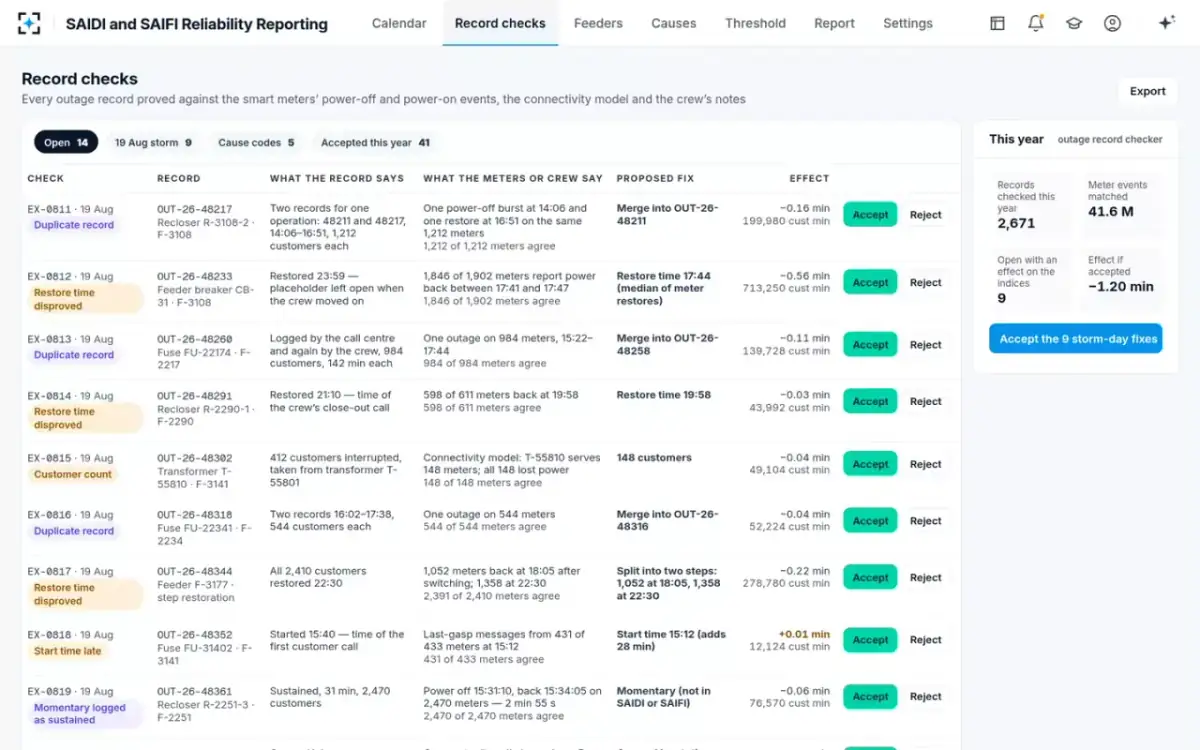
Task: Filter by 19 Aug storm
Action: coord(153,143)
